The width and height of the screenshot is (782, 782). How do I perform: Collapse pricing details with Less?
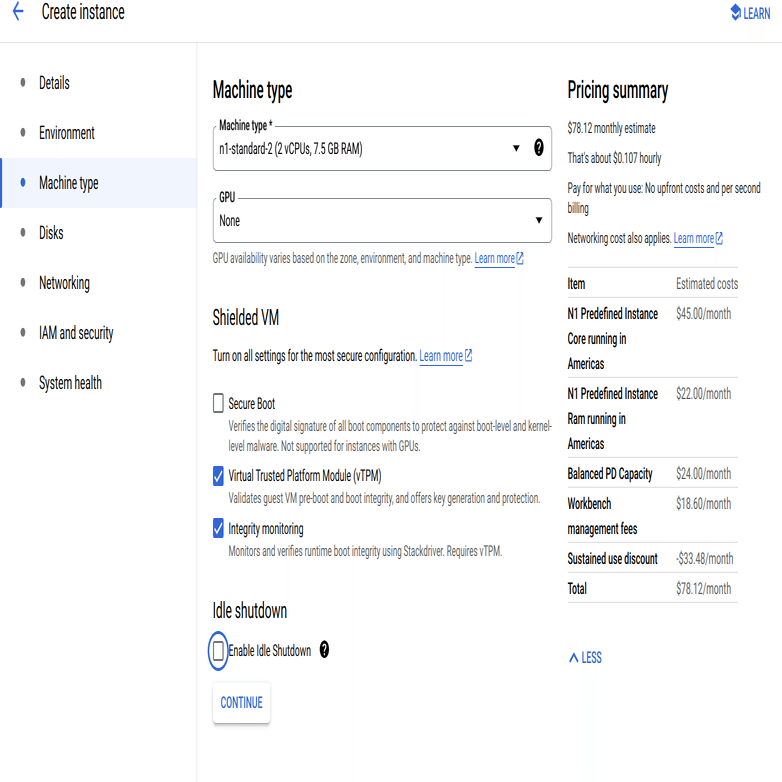[x=585, y=658]
